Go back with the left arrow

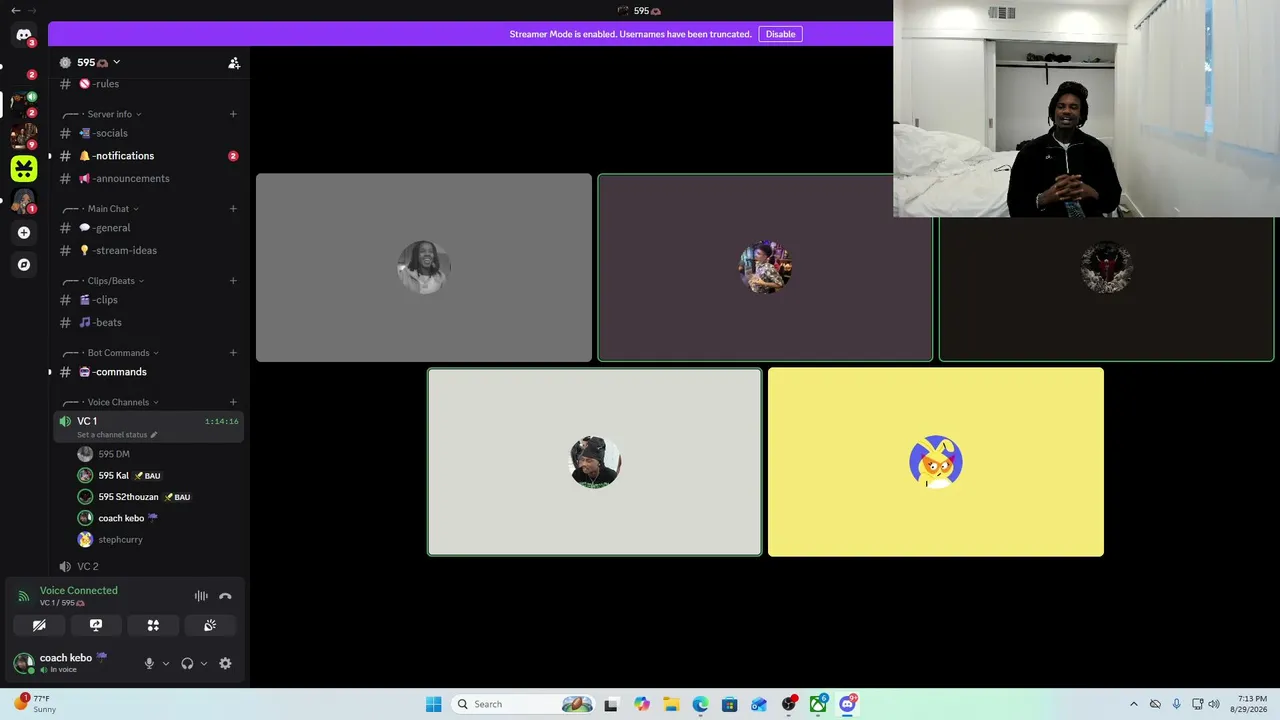click(x=15, y=10)
